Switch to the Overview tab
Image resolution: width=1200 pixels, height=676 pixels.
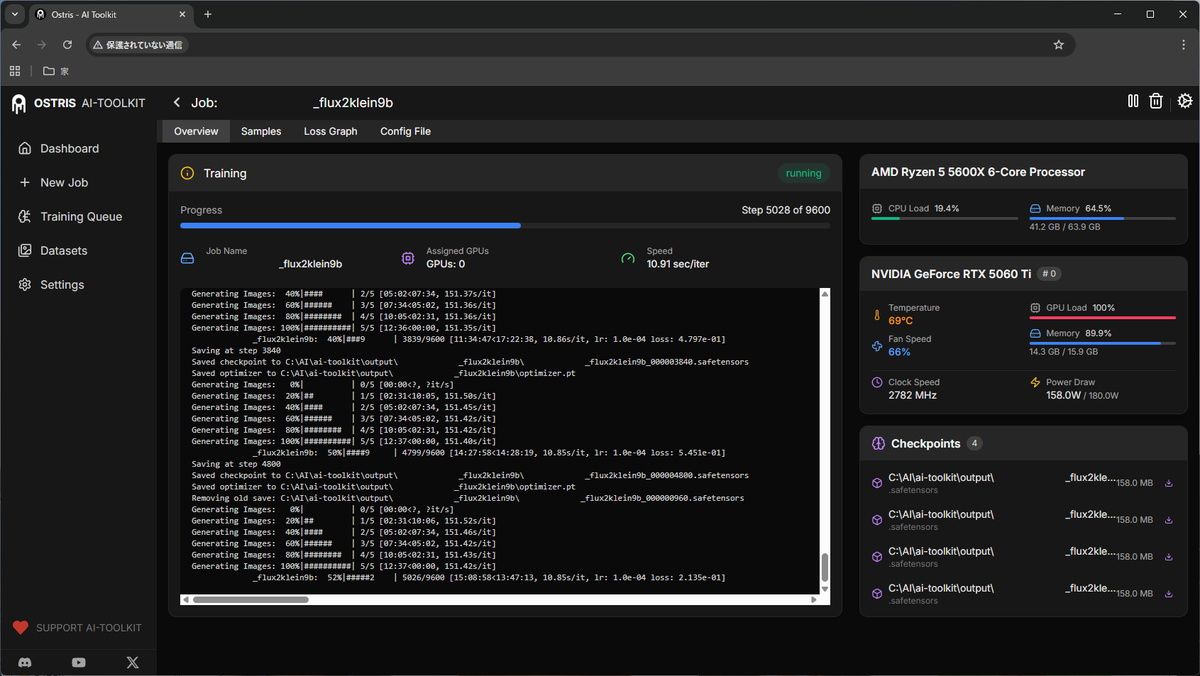196,131
